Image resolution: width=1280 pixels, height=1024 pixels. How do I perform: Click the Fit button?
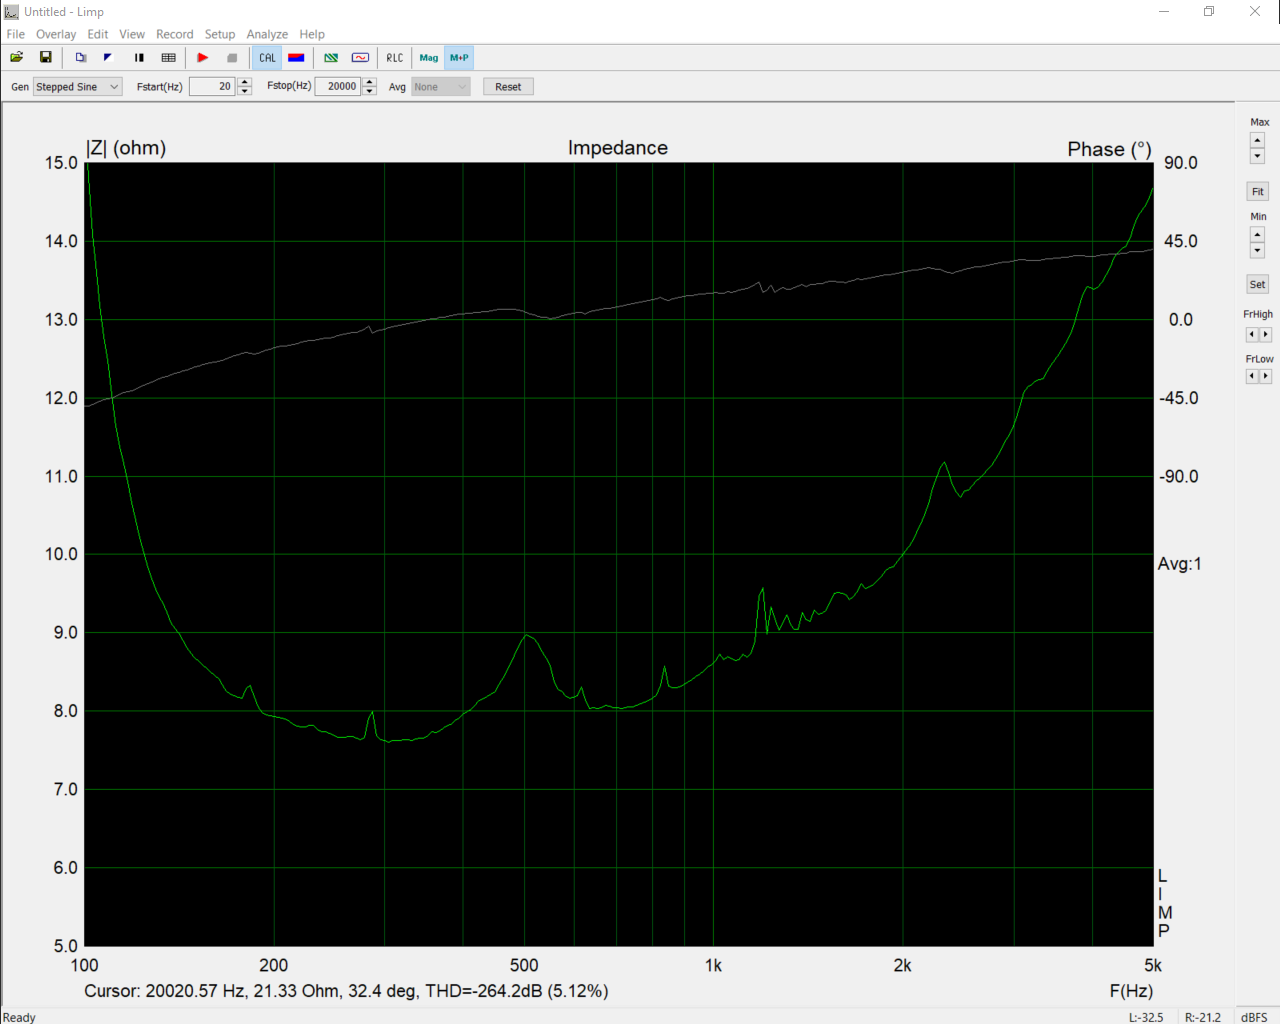(x=1257, y=191)
